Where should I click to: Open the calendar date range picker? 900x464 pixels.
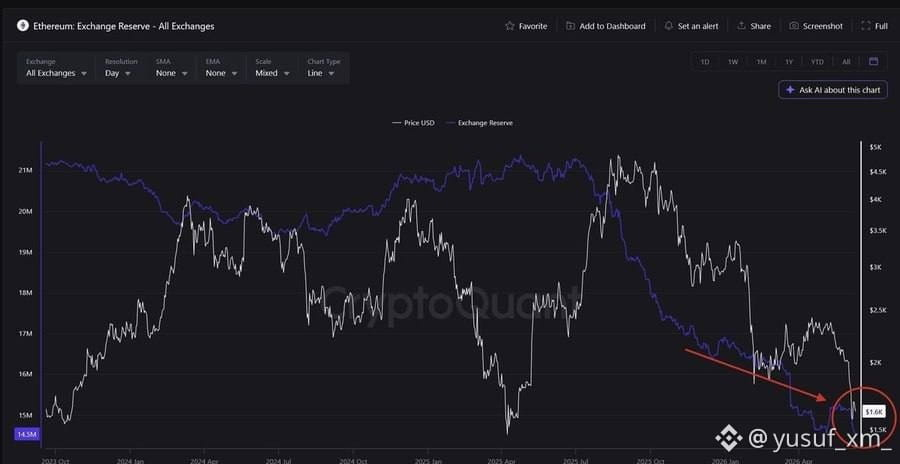(x=874, y=61)
